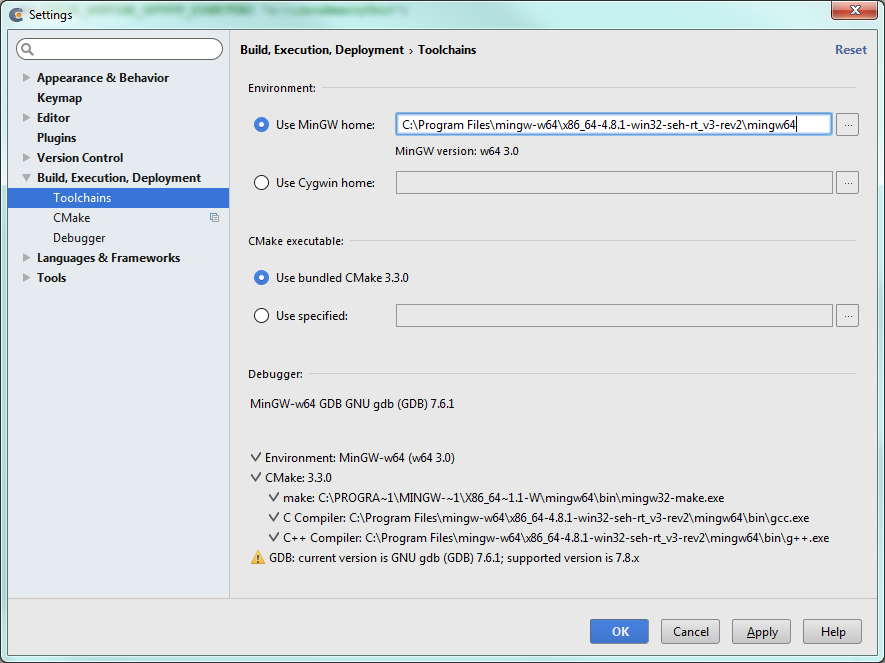Viewport: 885px width, 663px height.
Task: Select the Use MinGW home radio button
Action: (x=261, y=125)
